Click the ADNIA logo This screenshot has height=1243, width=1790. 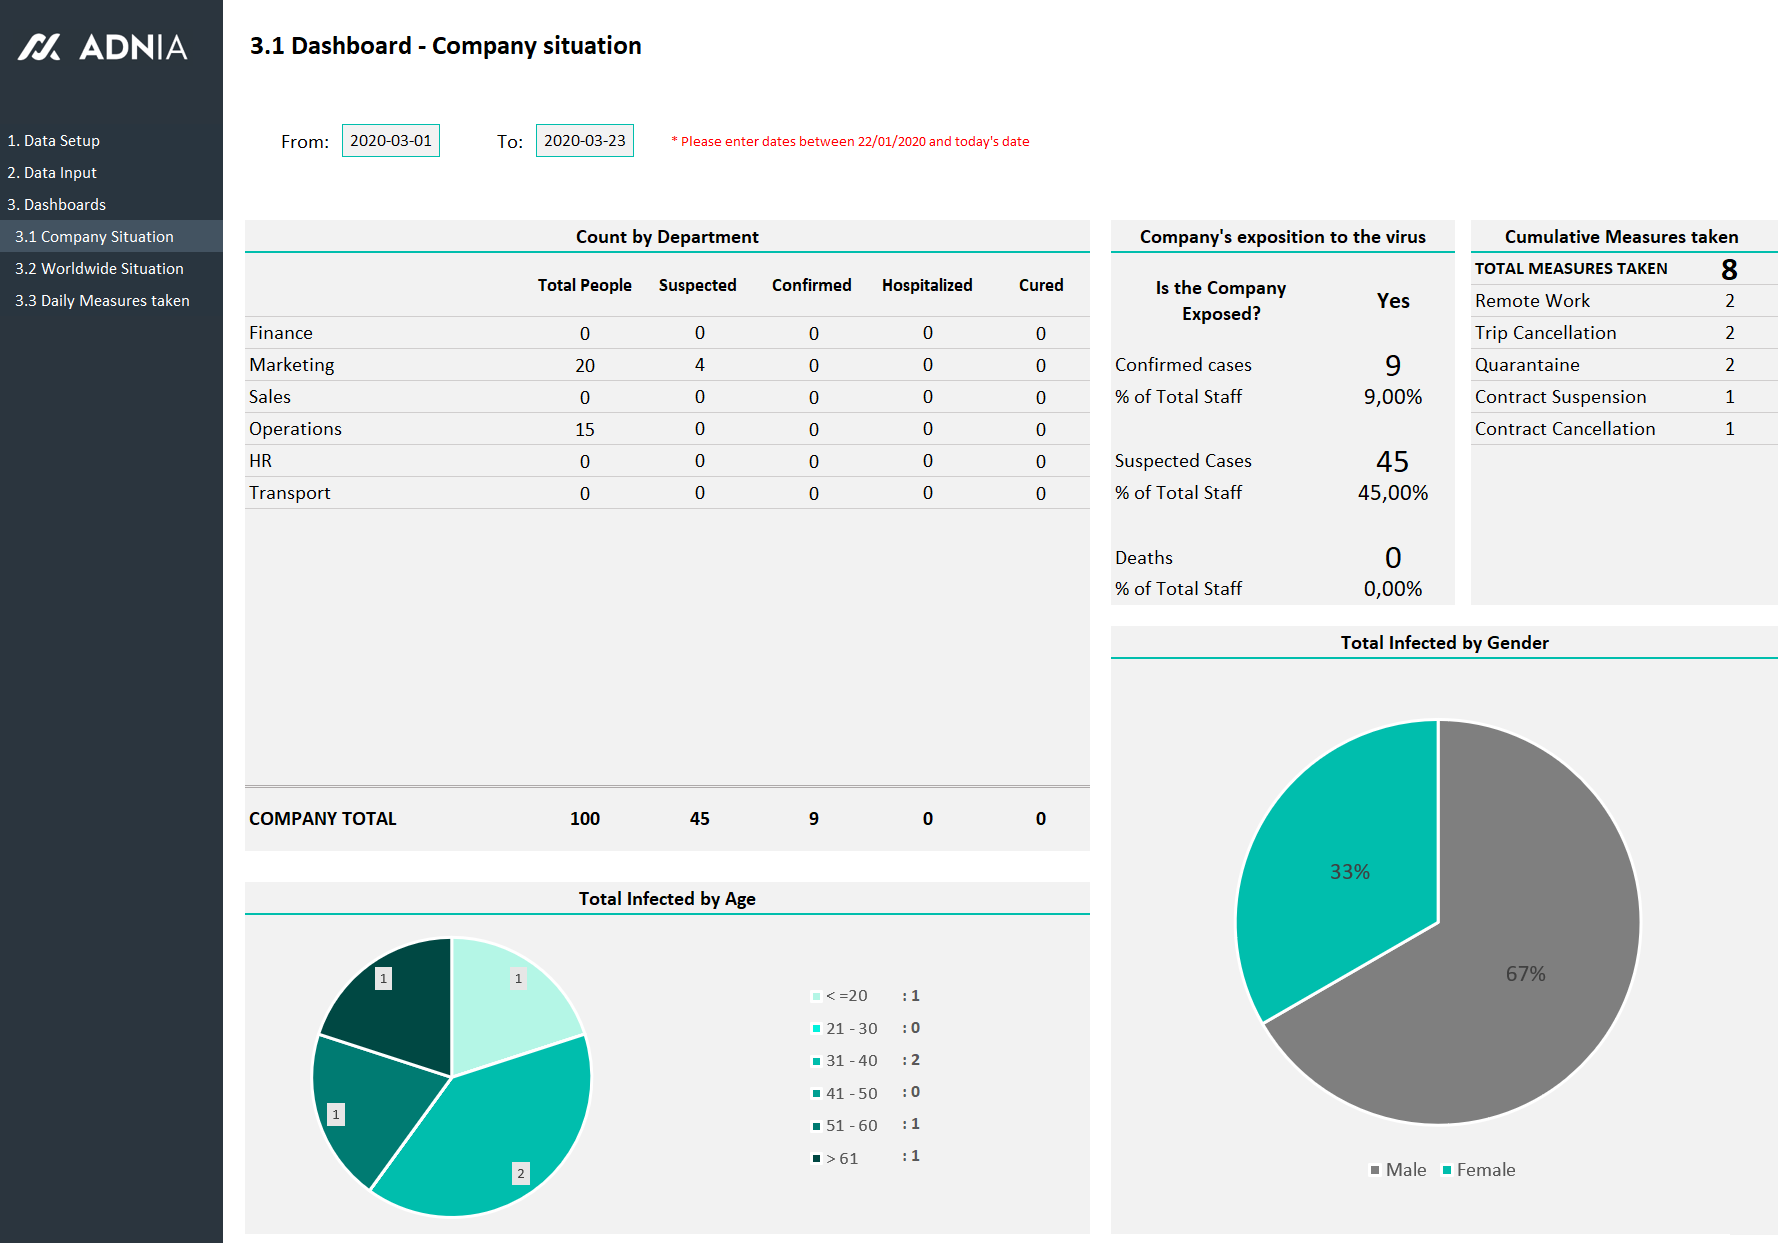(x=102, y=47)
